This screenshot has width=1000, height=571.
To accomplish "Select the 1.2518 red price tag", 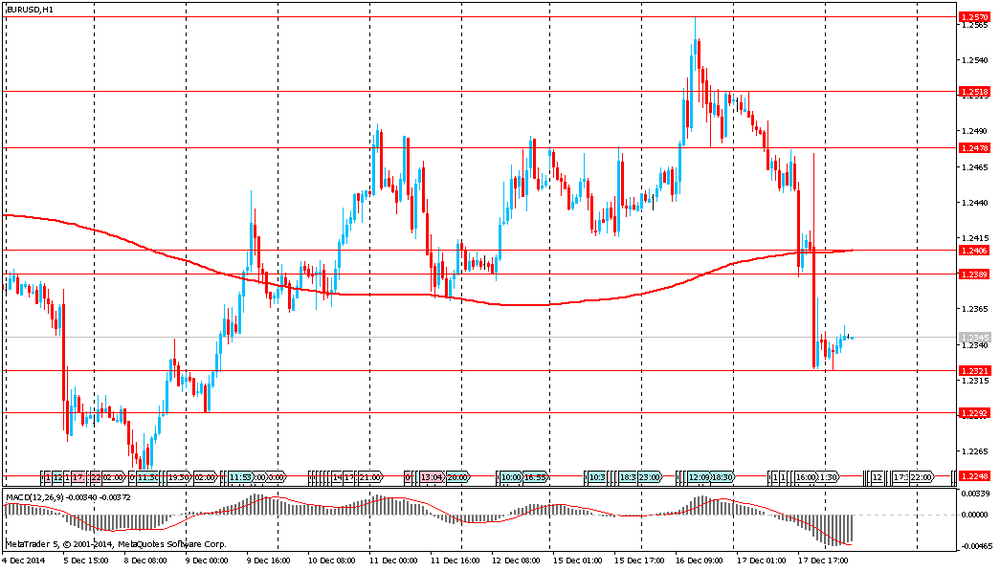I will (x=974, y=91).
